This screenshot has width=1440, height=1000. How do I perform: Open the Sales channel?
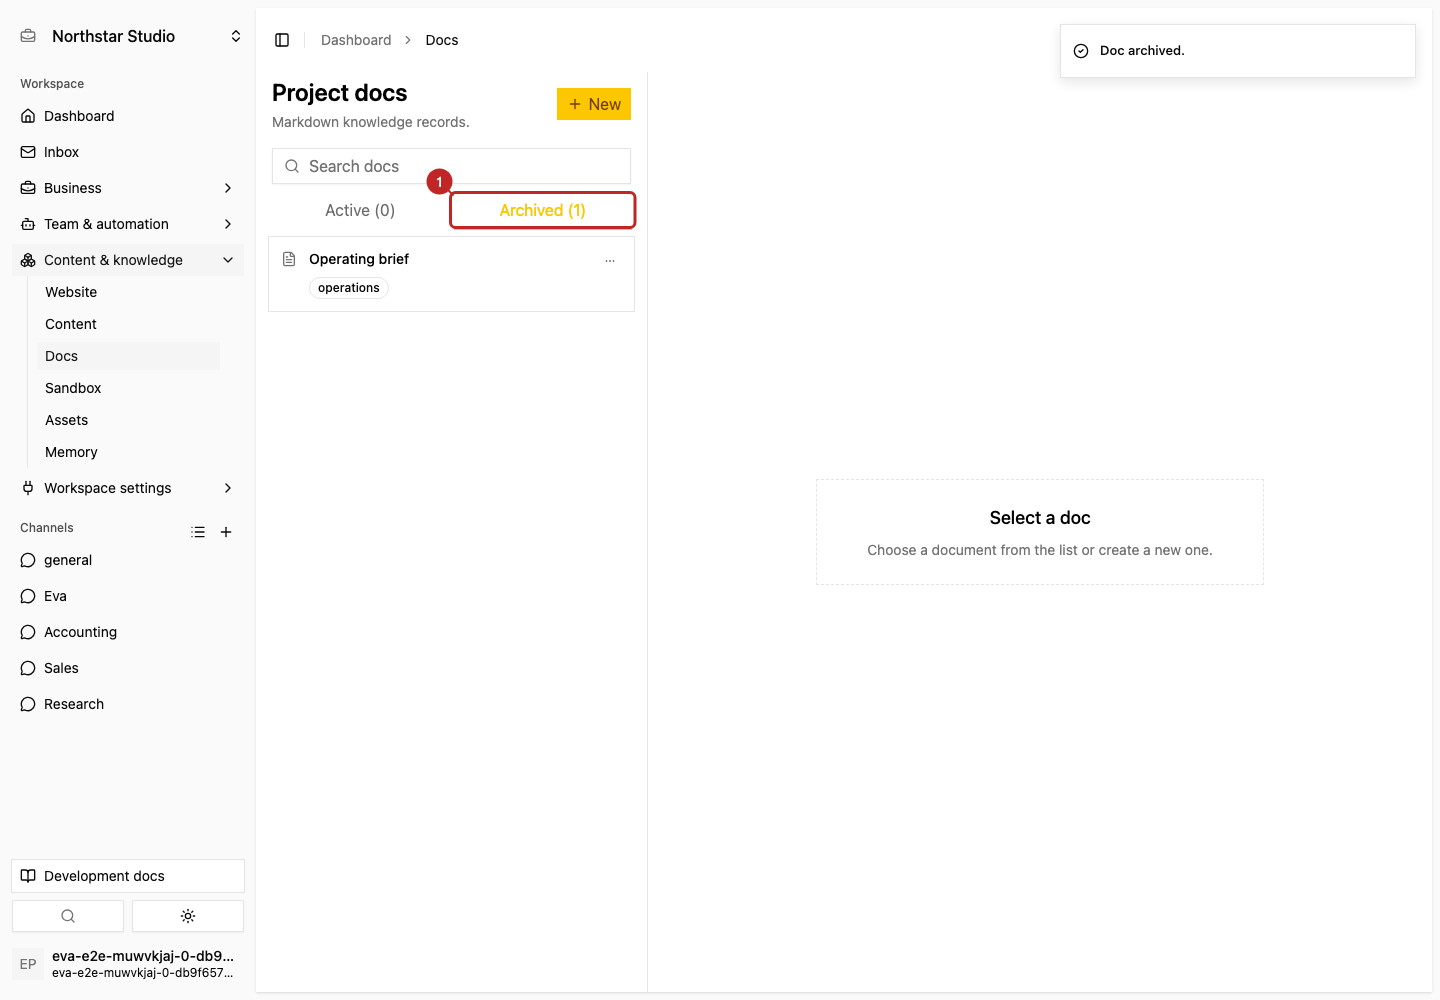pyautogui.click(x=128, y=668)
